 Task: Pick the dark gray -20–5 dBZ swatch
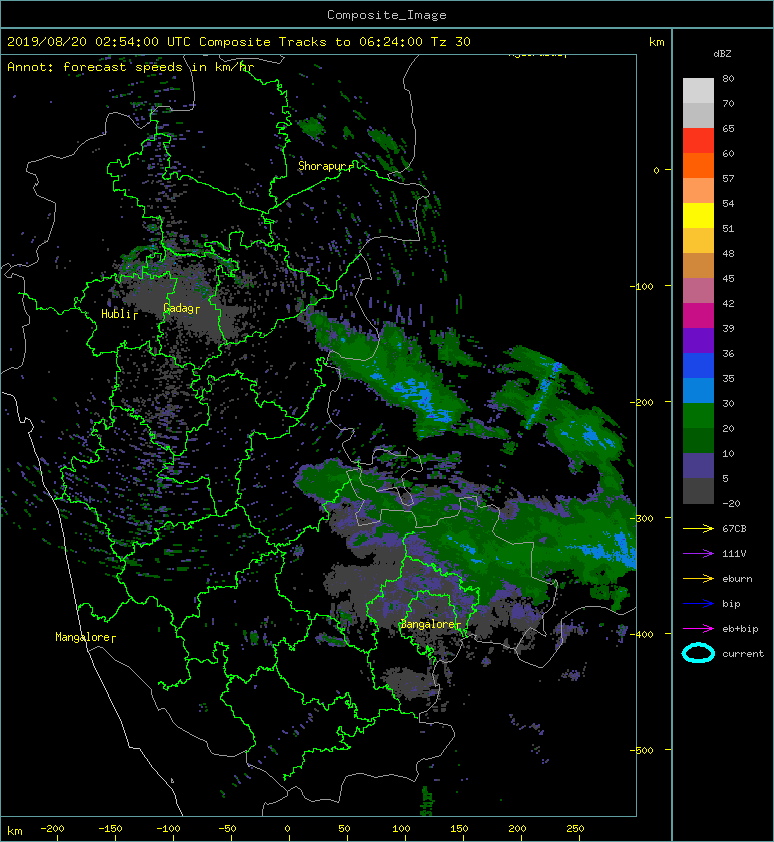click(x=698, y=491)
